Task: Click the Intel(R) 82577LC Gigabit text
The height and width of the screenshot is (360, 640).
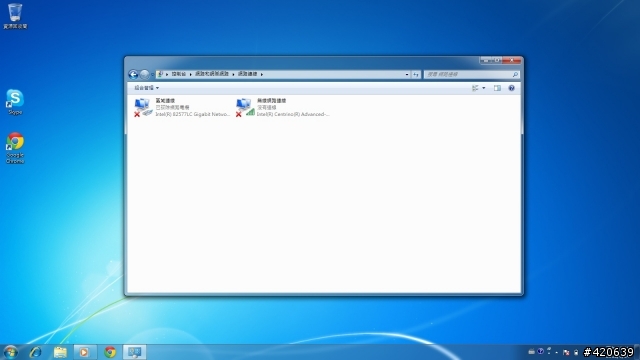Action: click(x=193, y=114)
